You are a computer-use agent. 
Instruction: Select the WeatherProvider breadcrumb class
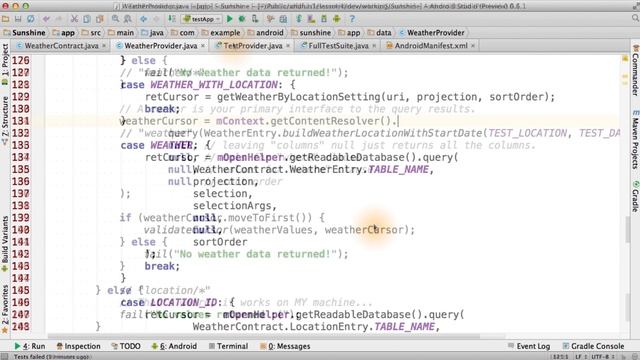click(x=432, y=33)
